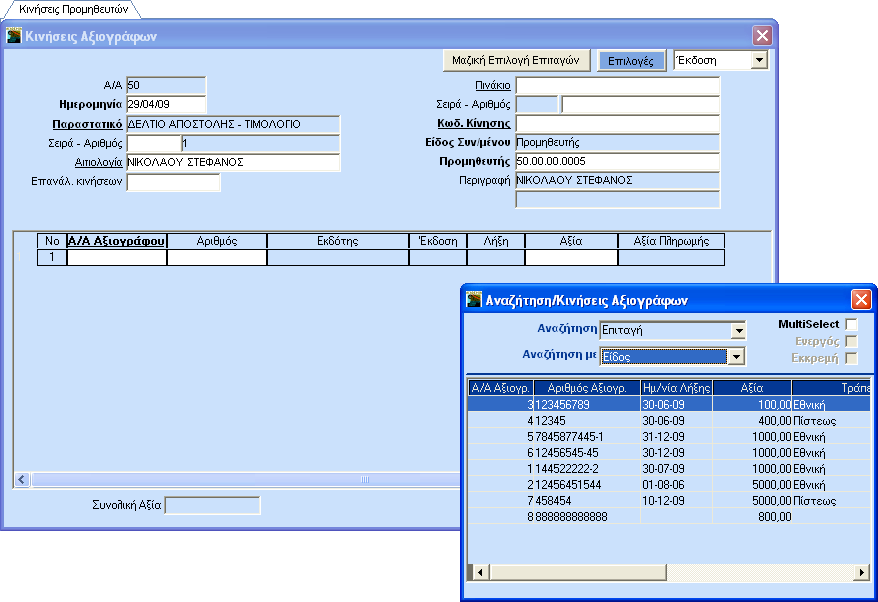The width and height of the screenshot is (878, 602).
Task: Open the Έκδοση dropdown arrow
Action: click(x=759, y=60)
